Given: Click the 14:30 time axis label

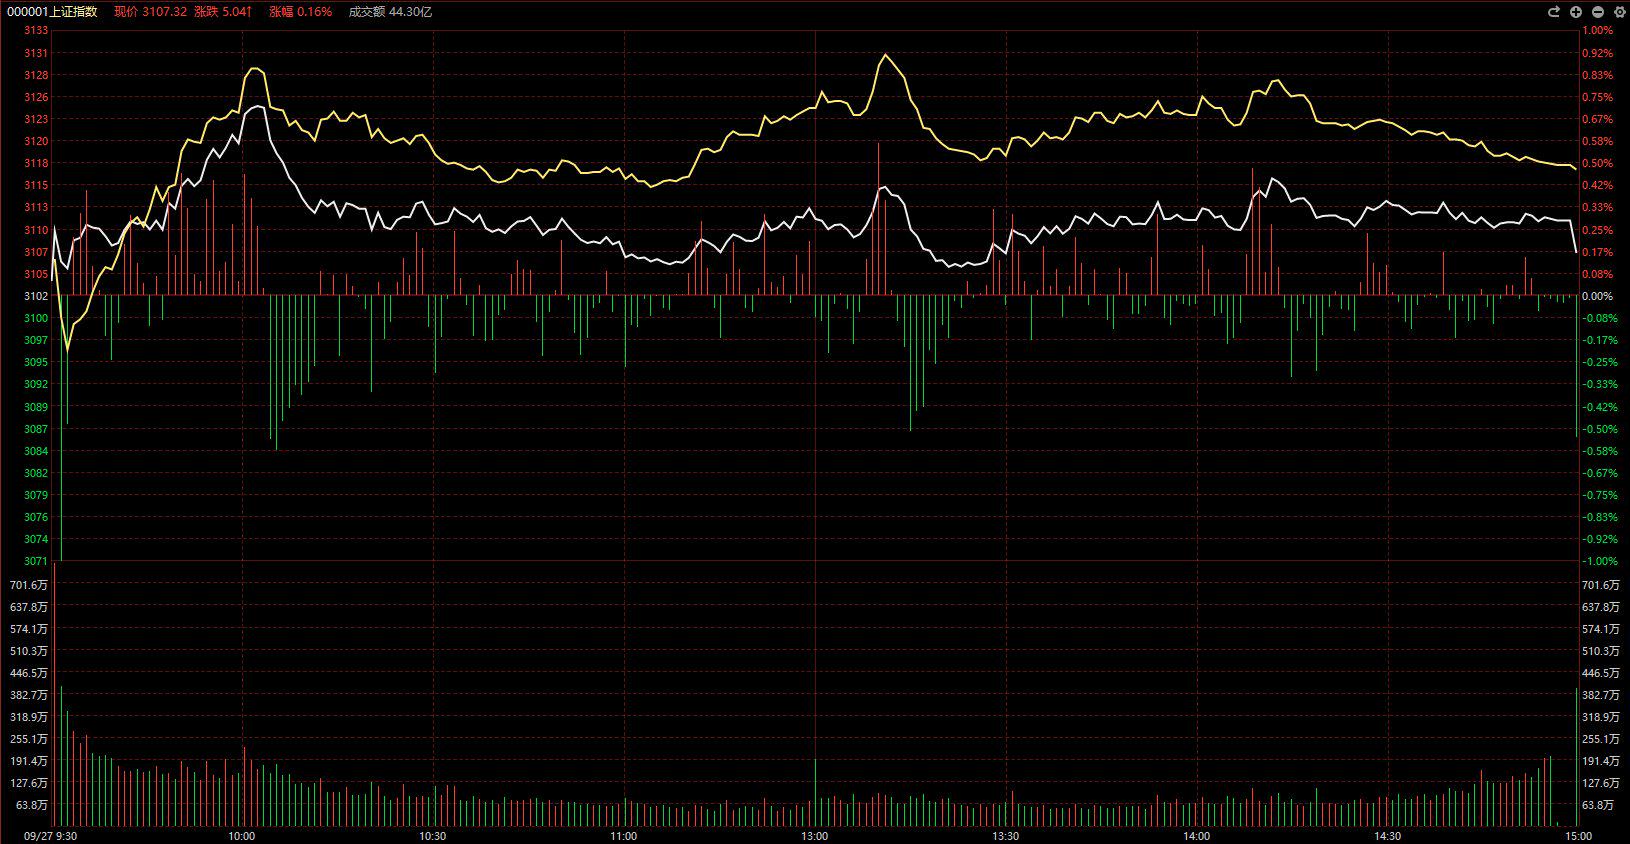Looking at the screenshot, I should pos(1388,836).
